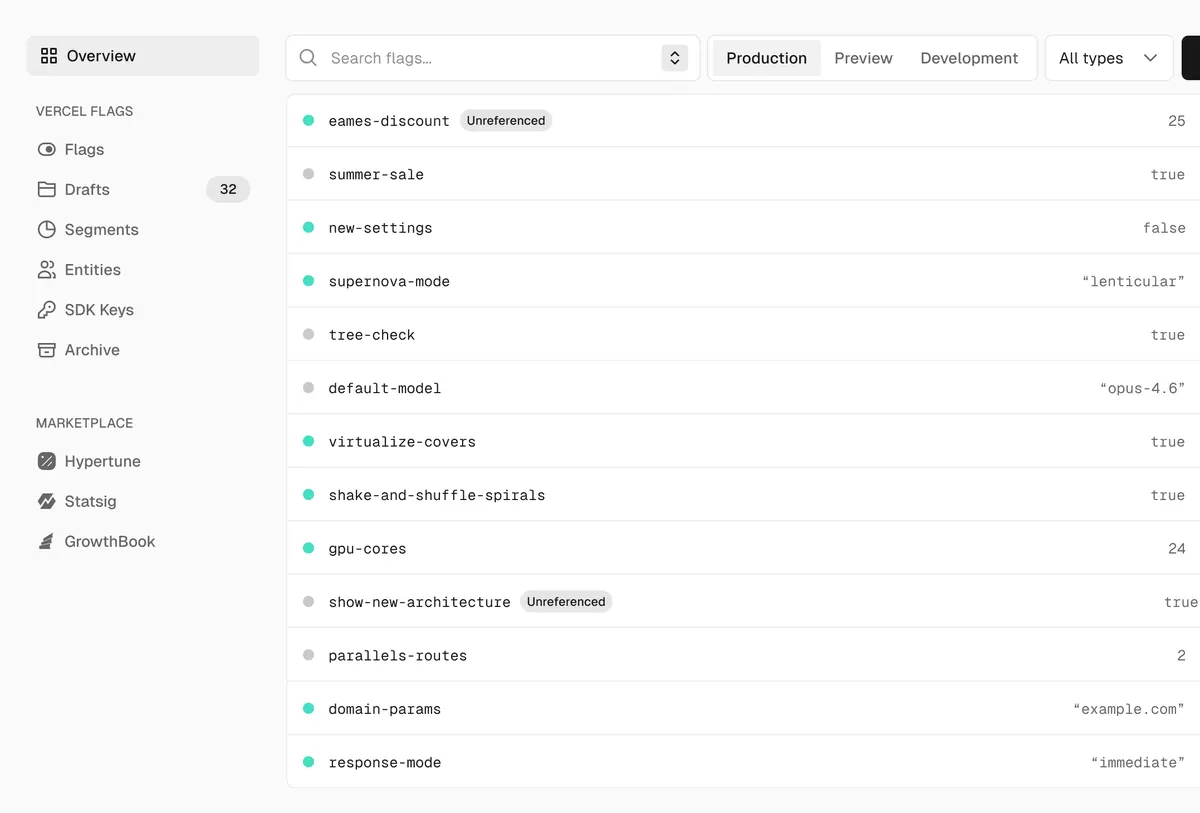Click the gray status dot for default-model

coord(308,388)
